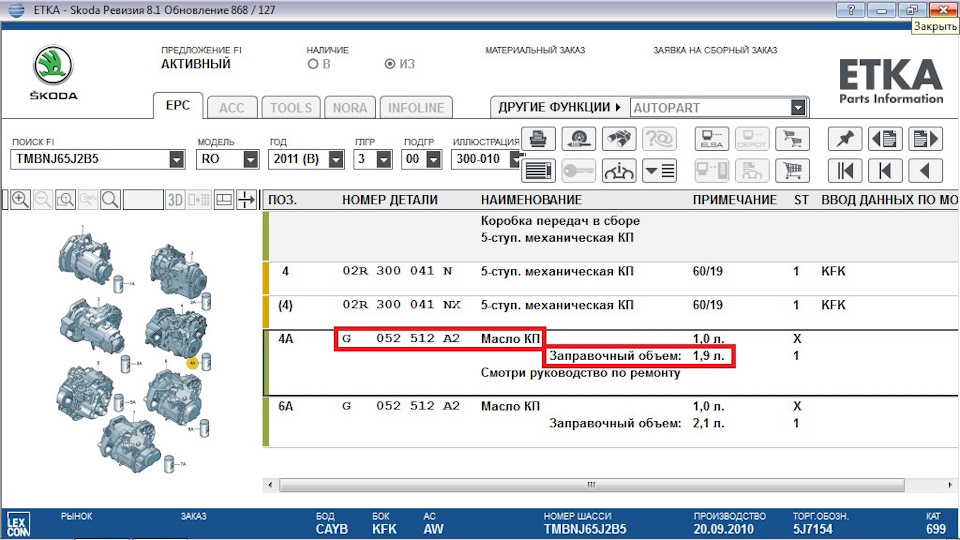This screenshot has height=540, width=960.
Task: Go to previous page with document-left arrow icon
Action: point(885,139)
